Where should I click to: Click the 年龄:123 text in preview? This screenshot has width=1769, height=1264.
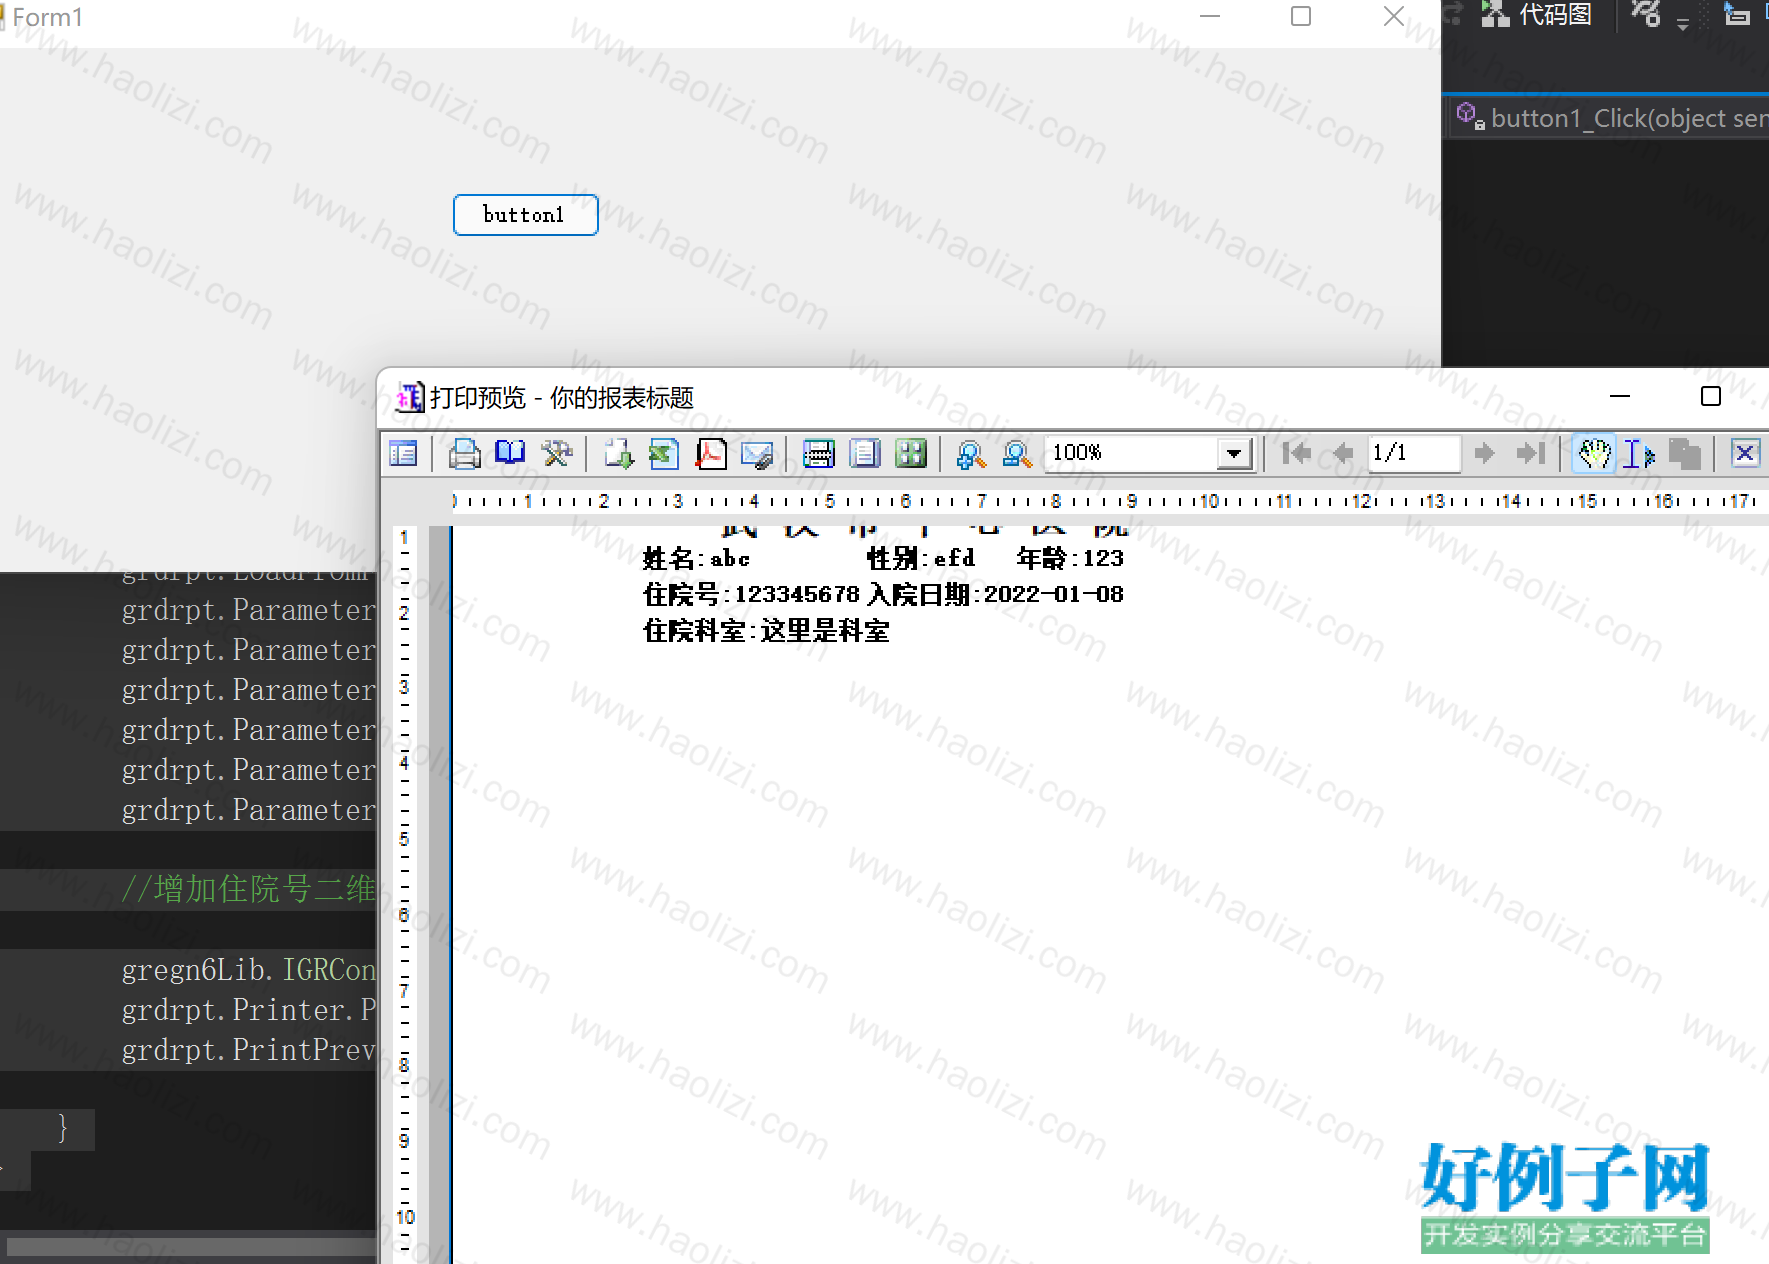[1070, 558]
